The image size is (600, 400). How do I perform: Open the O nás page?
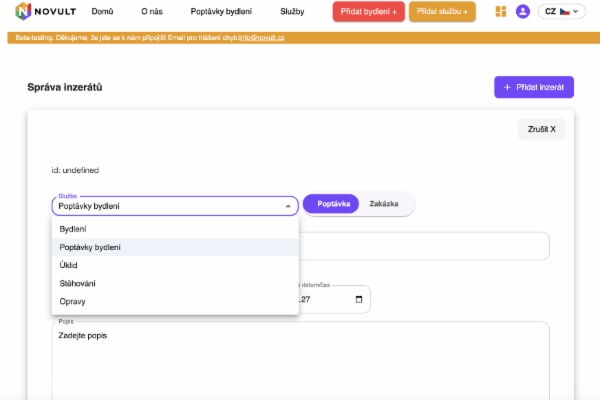152,12
